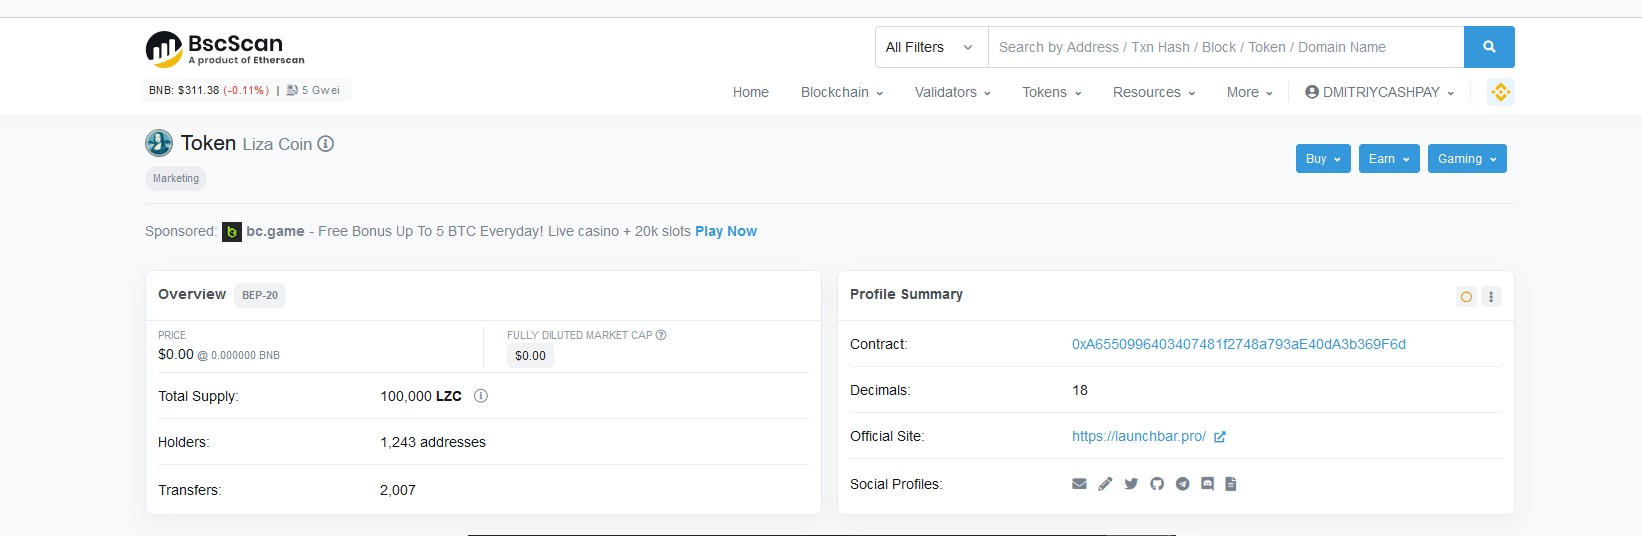This screenshot has height=536, width=1642.
Task: Expand the Buy dropdown button
Action: coord(1323,159)
